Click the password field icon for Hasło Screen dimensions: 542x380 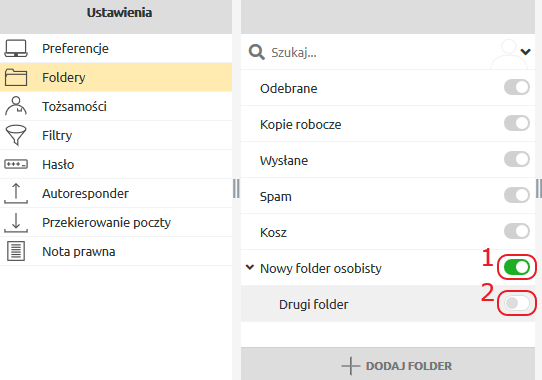[16, 164]
